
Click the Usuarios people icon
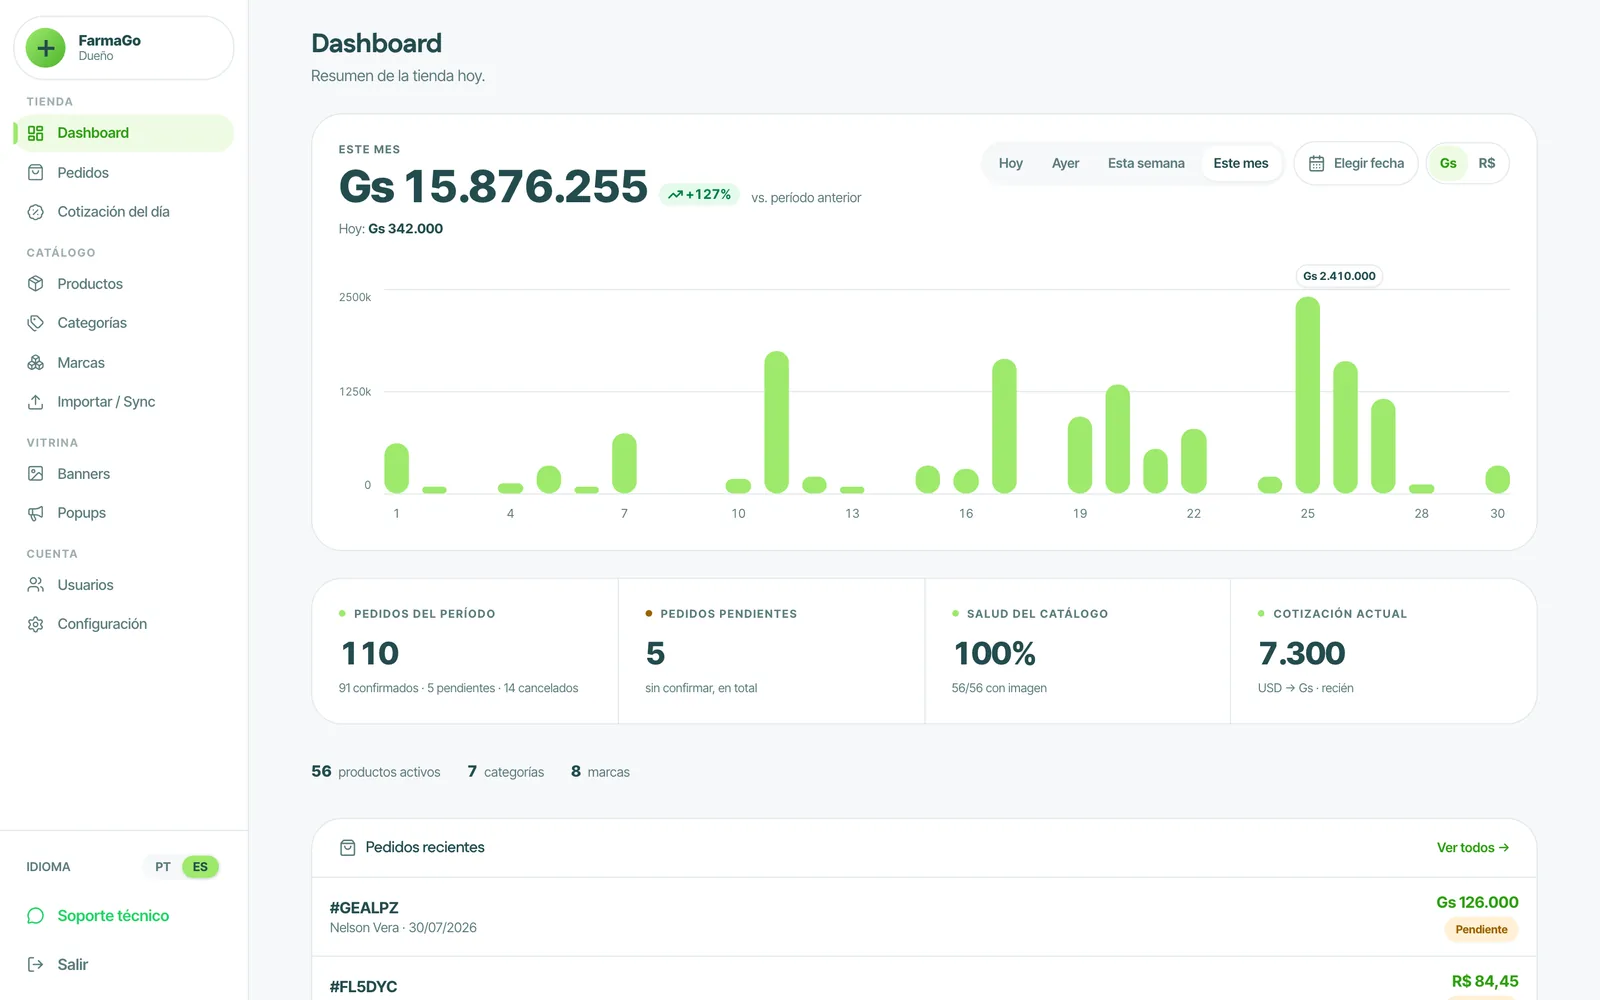click(x=36, y=585)
